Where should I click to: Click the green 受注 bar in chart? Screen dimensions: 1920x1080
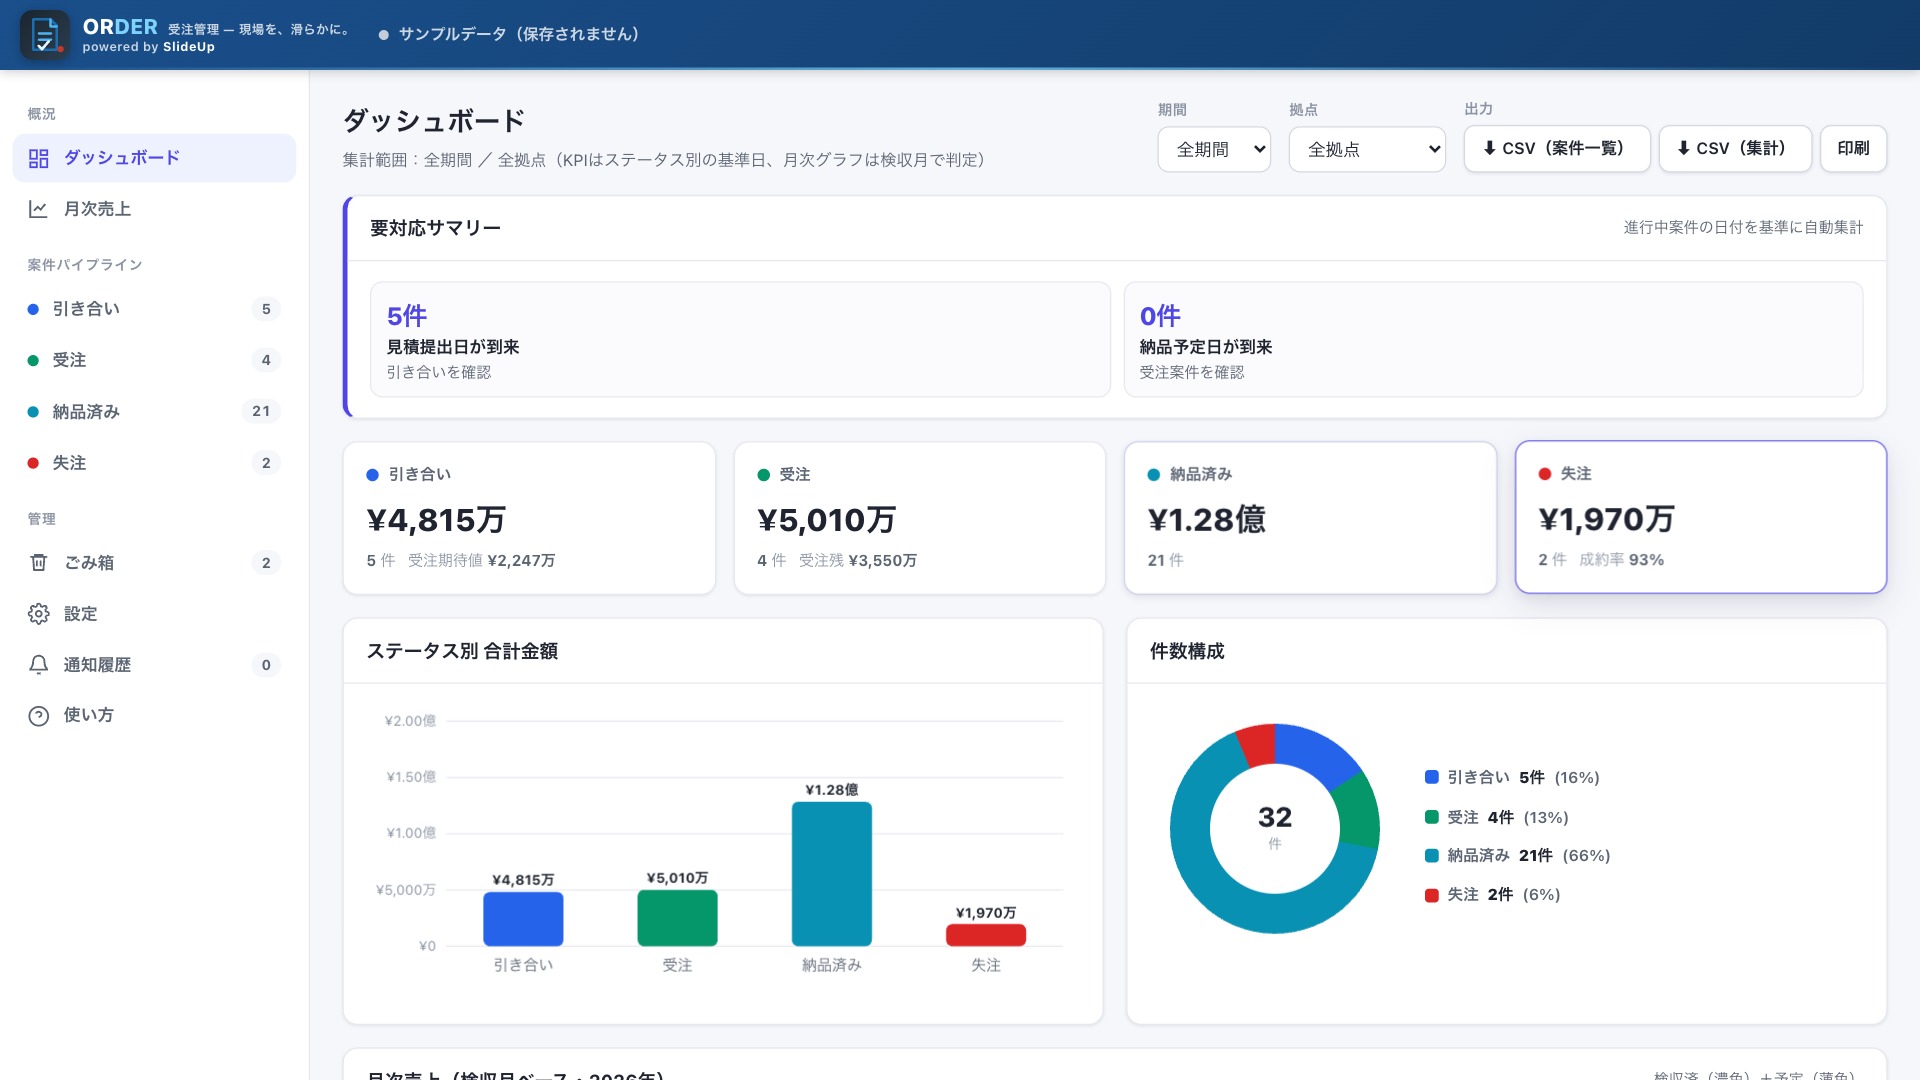click(677, 918)
